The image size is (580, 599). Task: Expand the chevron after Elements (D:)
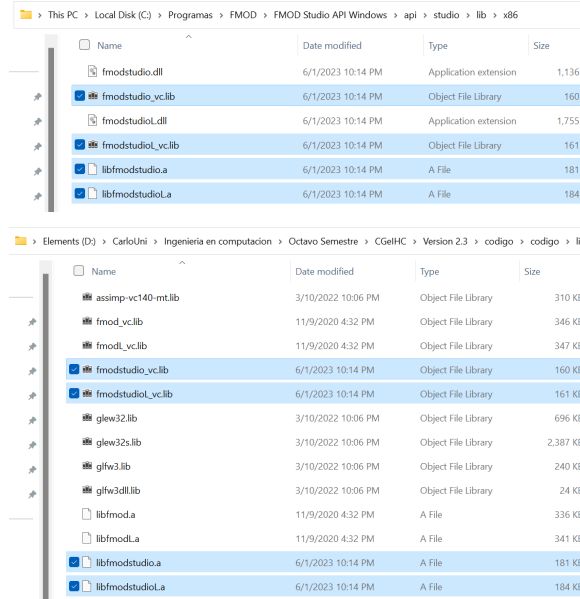104,241
